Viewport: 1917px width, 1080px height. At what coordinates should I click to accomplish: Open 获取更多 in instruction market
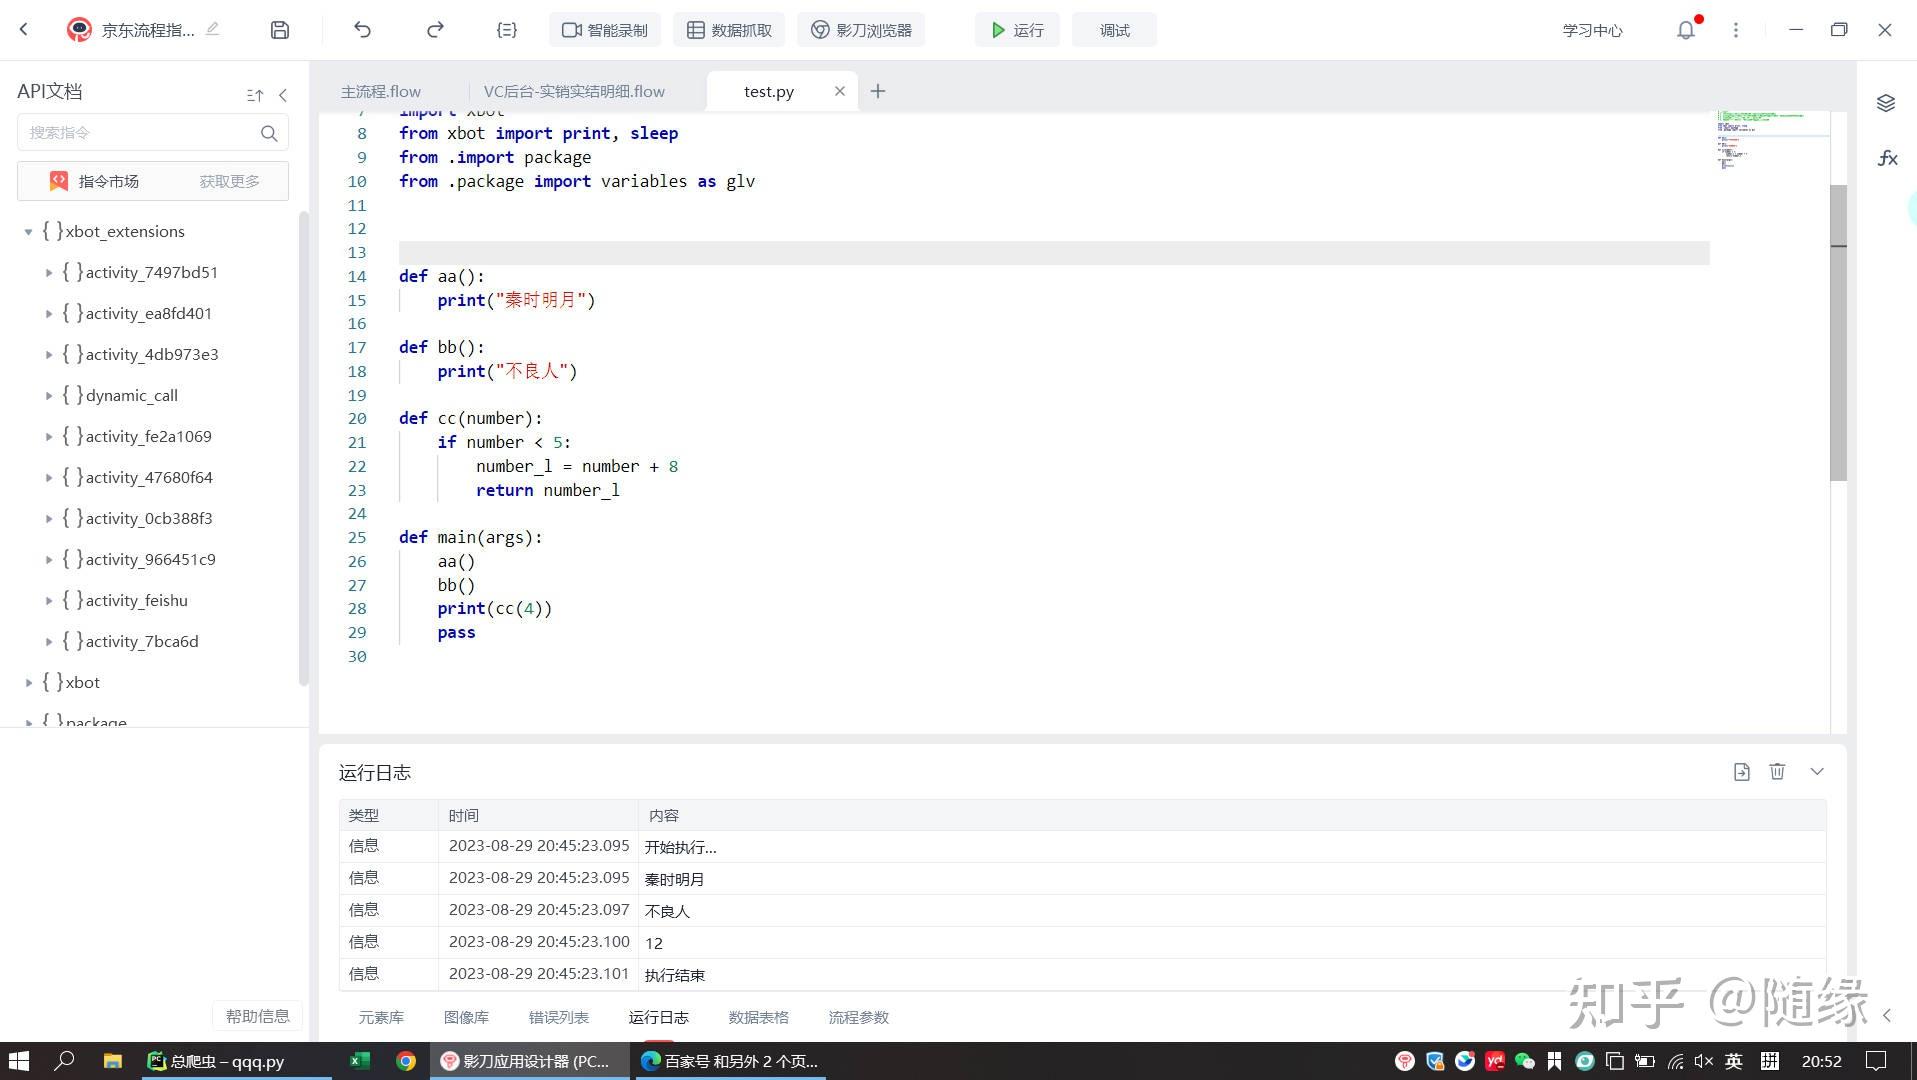tap(228, 181)
